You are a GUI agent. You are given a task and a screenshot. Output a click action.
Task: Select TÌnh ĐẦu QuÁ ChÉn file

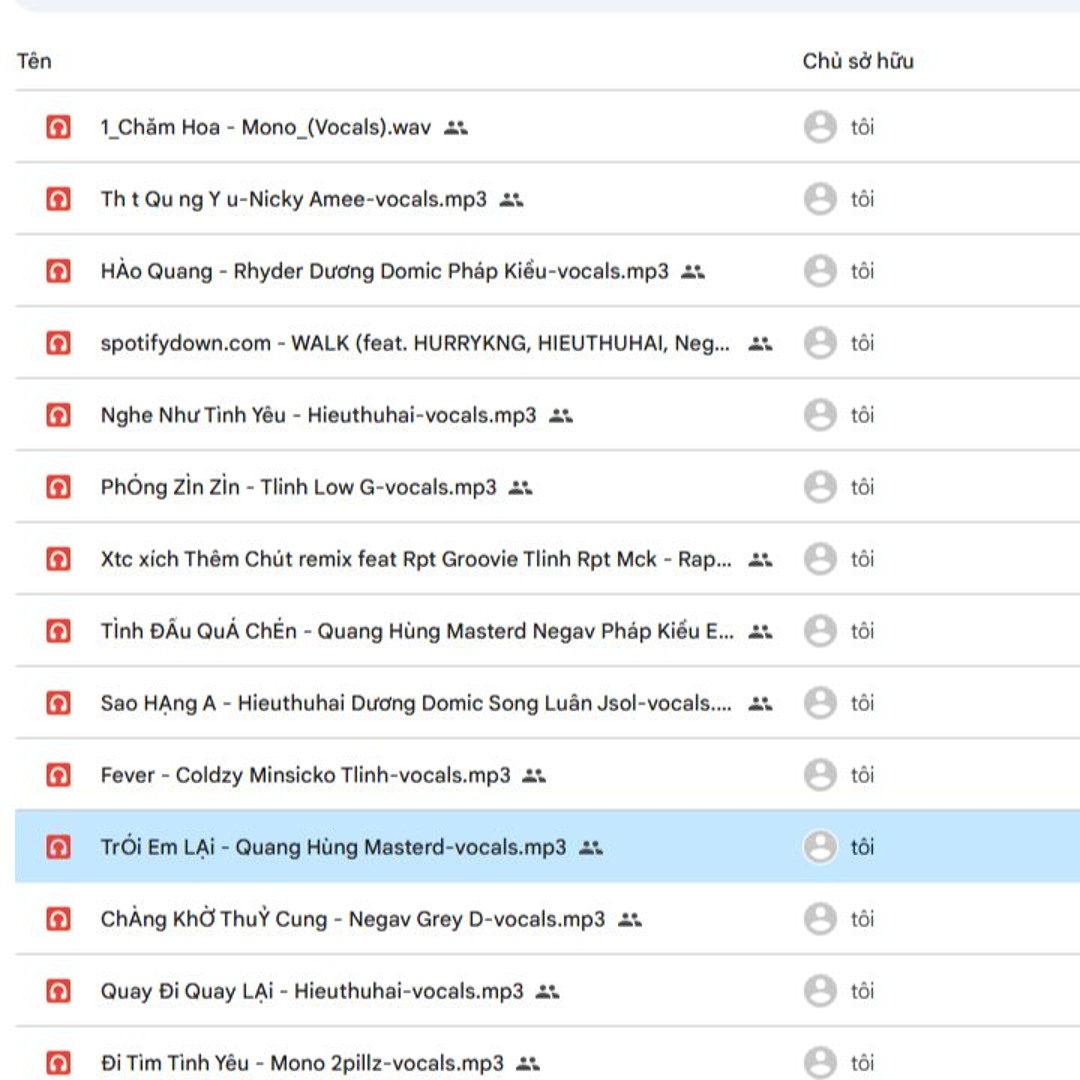point(416,631)
